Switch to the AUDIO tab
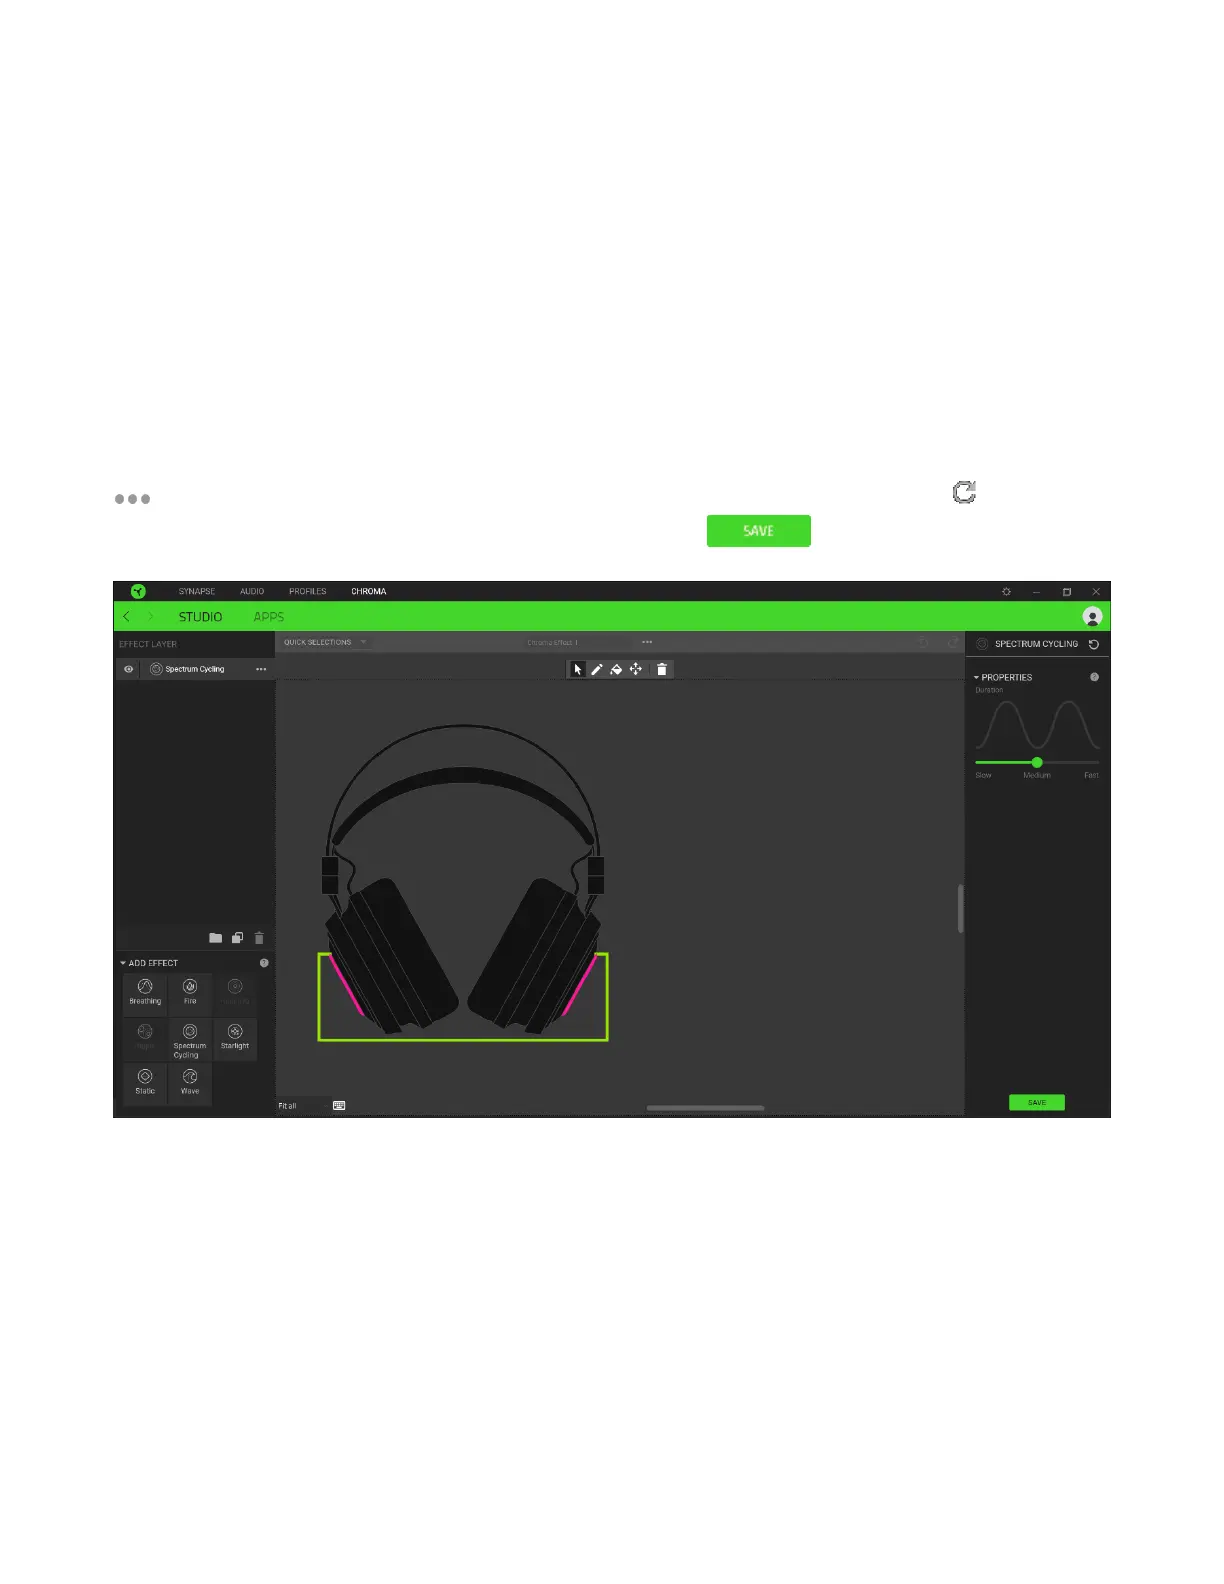This screenshot has width=1224, height=1584. pyautogui.click(x=252, y=591)
